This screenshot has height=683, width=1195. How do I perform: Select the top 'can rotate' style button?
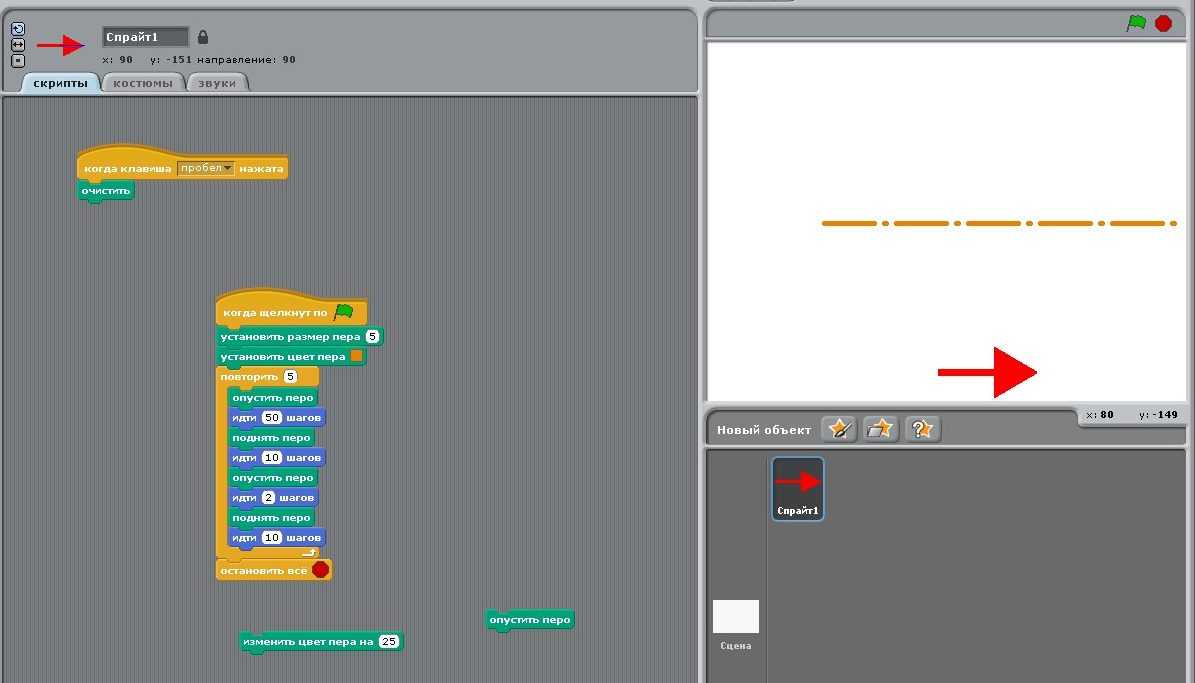point(18,29)
